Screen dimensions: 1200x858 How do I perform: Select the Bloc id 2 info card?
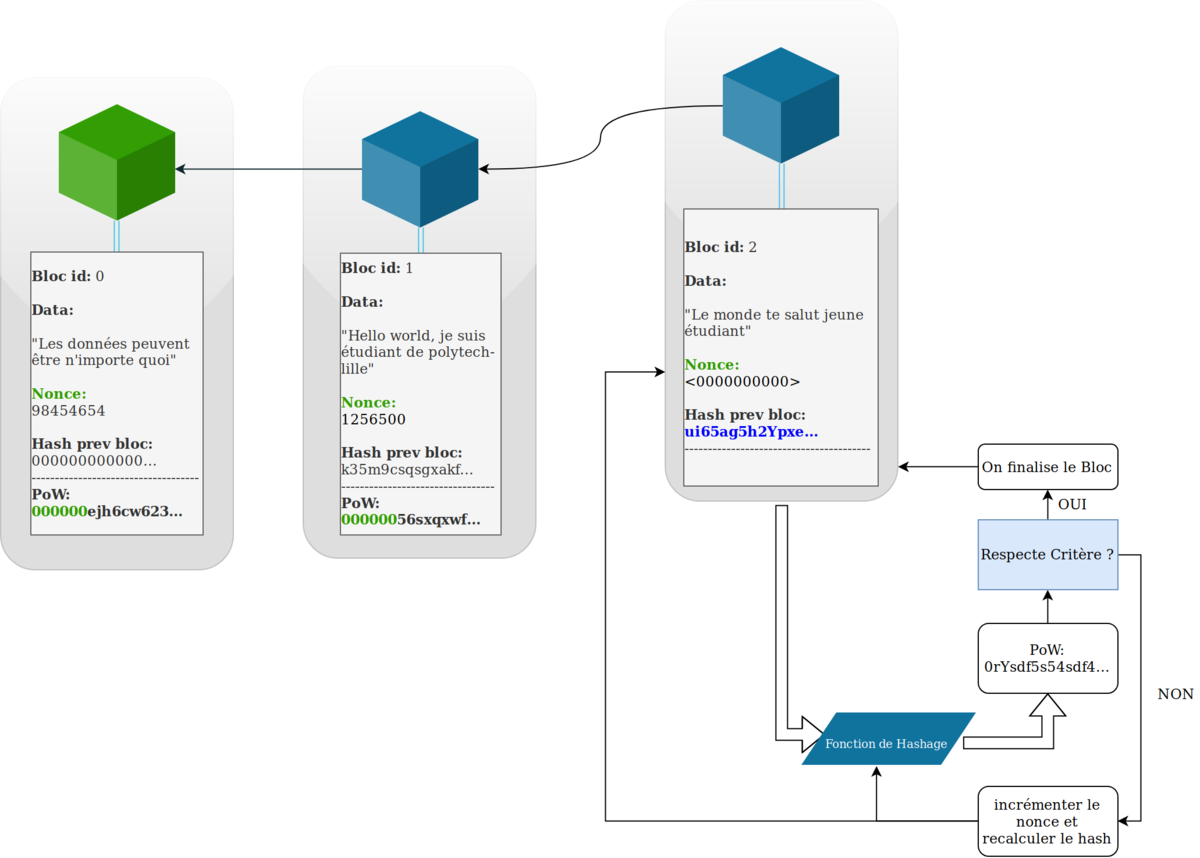[x=780, y=347]
